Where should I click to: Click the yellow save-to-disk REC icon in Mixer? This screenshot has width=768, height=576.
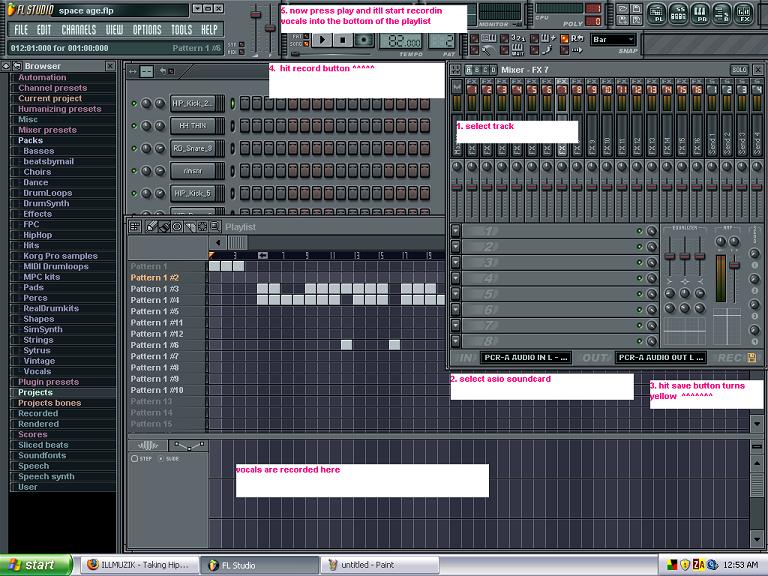point(752,358)
